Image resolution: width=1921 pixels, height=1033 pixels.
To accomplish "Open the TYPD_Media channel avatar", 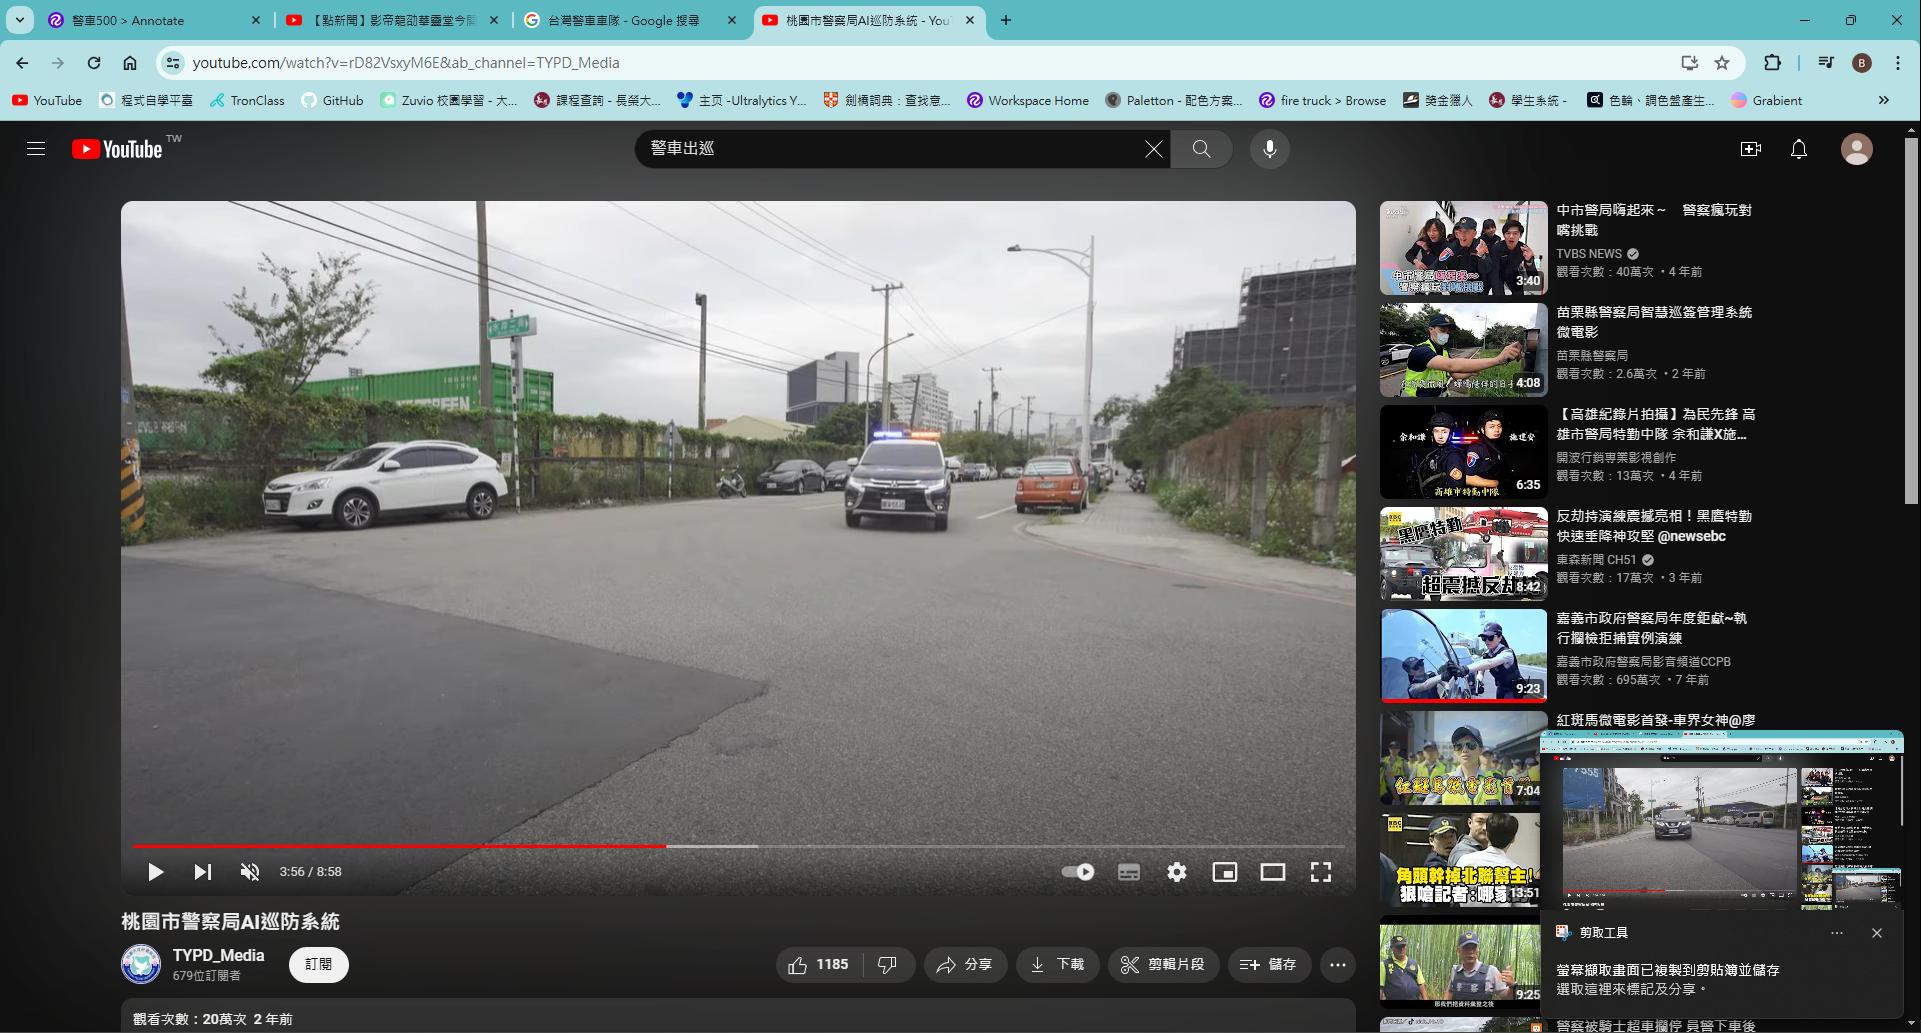I will pos(141,964).
